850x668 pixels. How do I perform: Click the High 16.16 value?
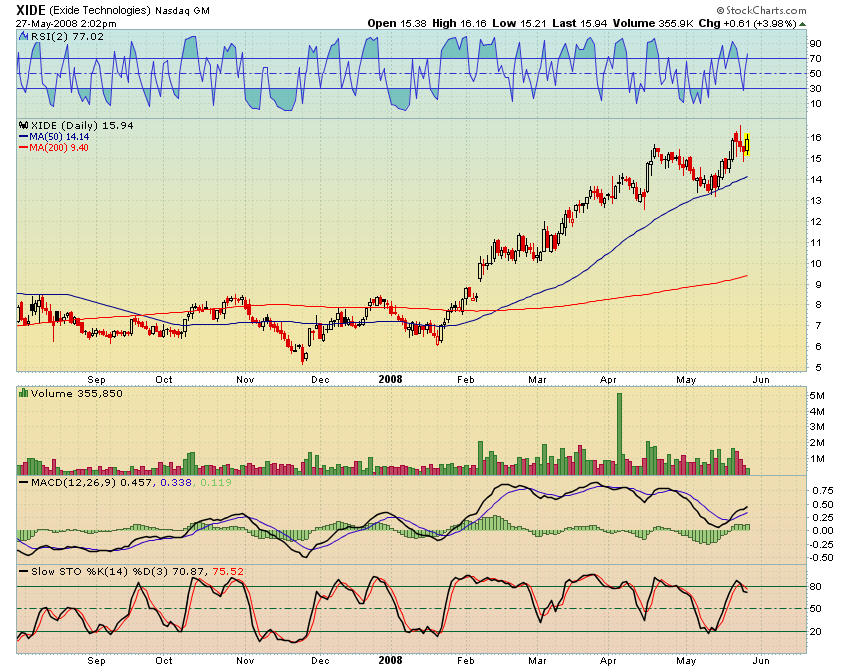pos(460,23)
